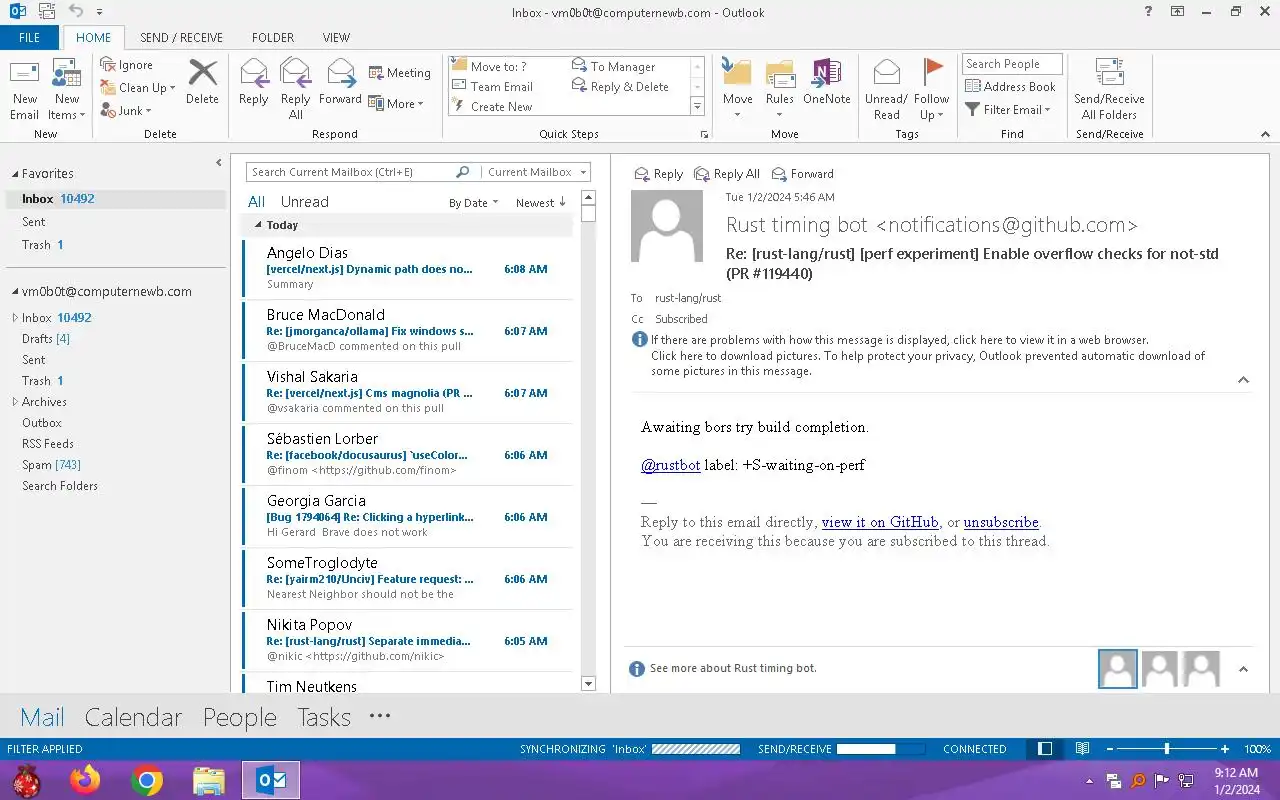This screenshot has height=800, width=1280.
Task: Collapse the Favorites section
Action: pos(15,174)
